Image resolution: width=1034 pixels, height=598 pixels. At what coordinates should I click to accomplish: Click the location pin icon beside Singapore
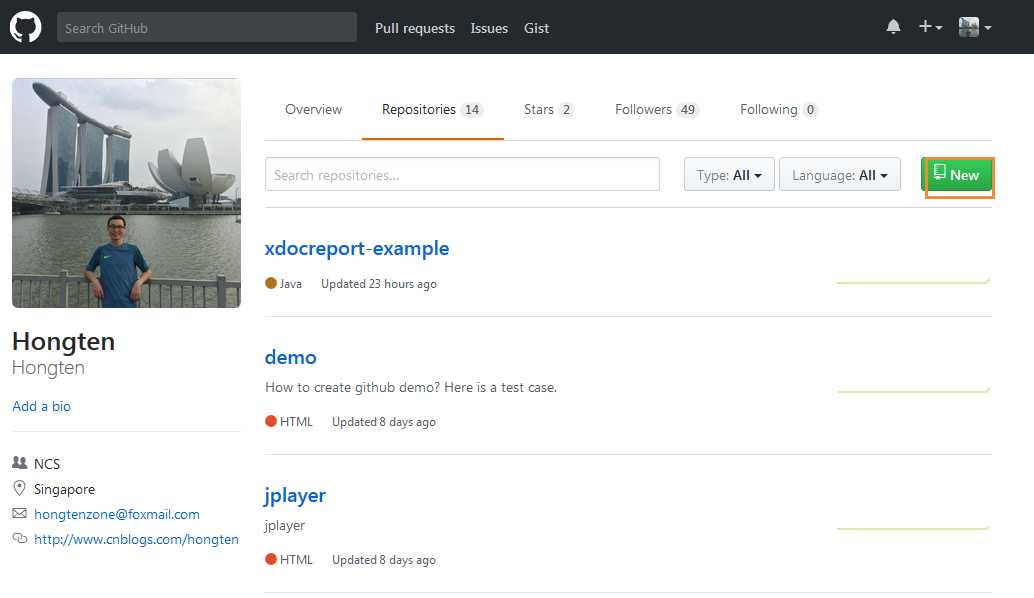[20, 488]
